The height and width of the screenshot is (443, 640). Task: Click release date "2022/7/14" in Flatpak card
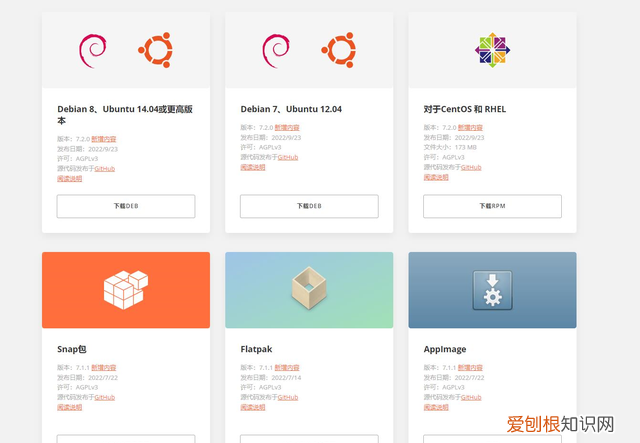coord(287,378)
